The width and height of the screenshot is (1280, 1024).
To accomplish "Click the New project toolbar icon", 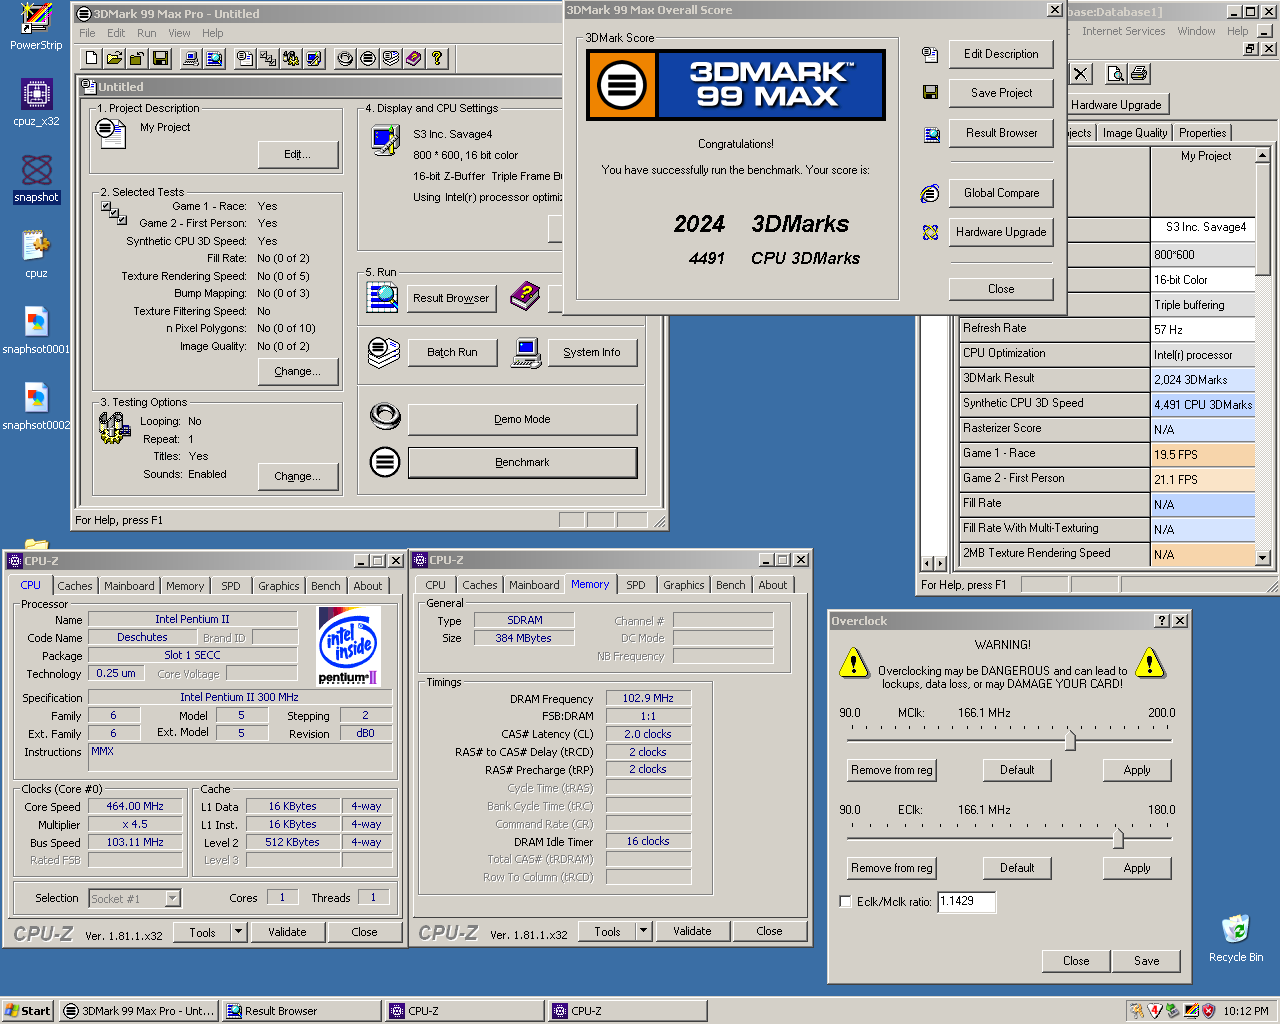I will 92,58.
